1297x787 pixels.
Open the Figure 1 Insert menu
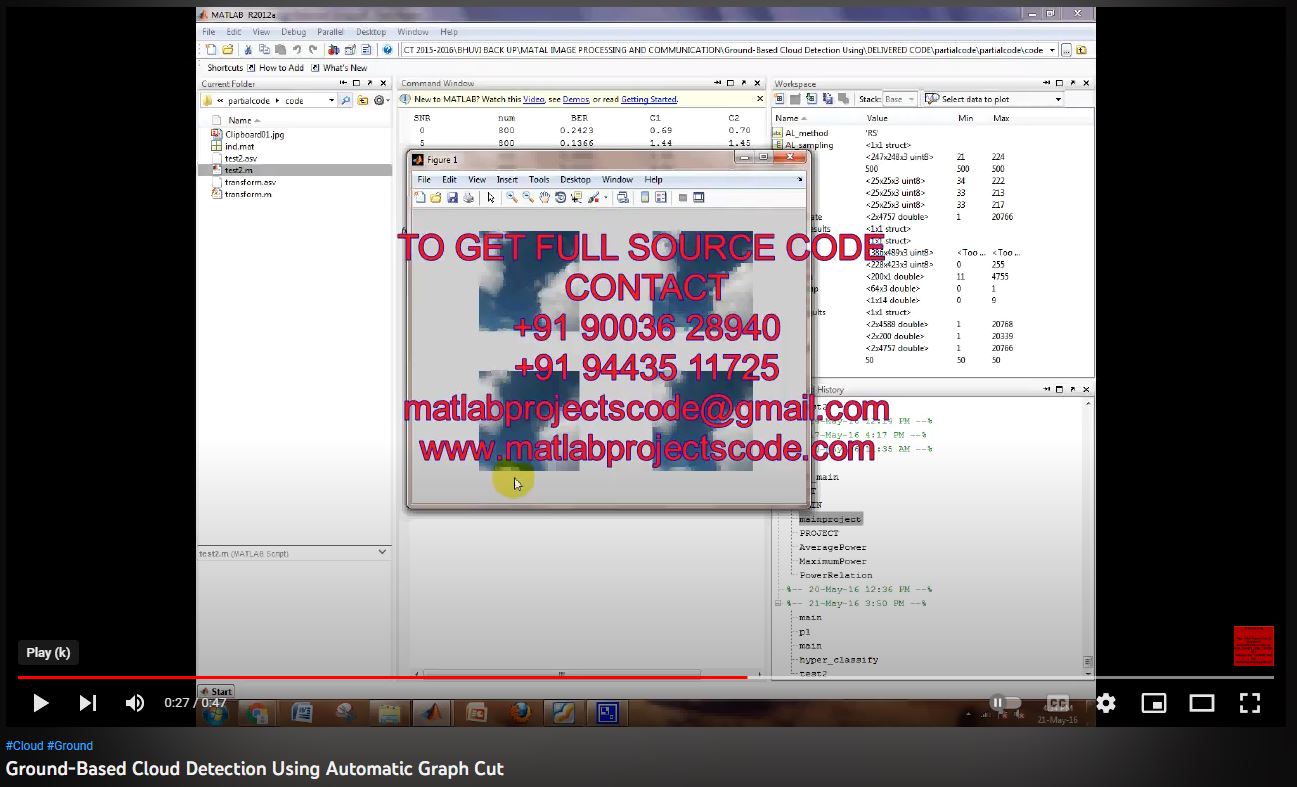[x=507, y=180]
